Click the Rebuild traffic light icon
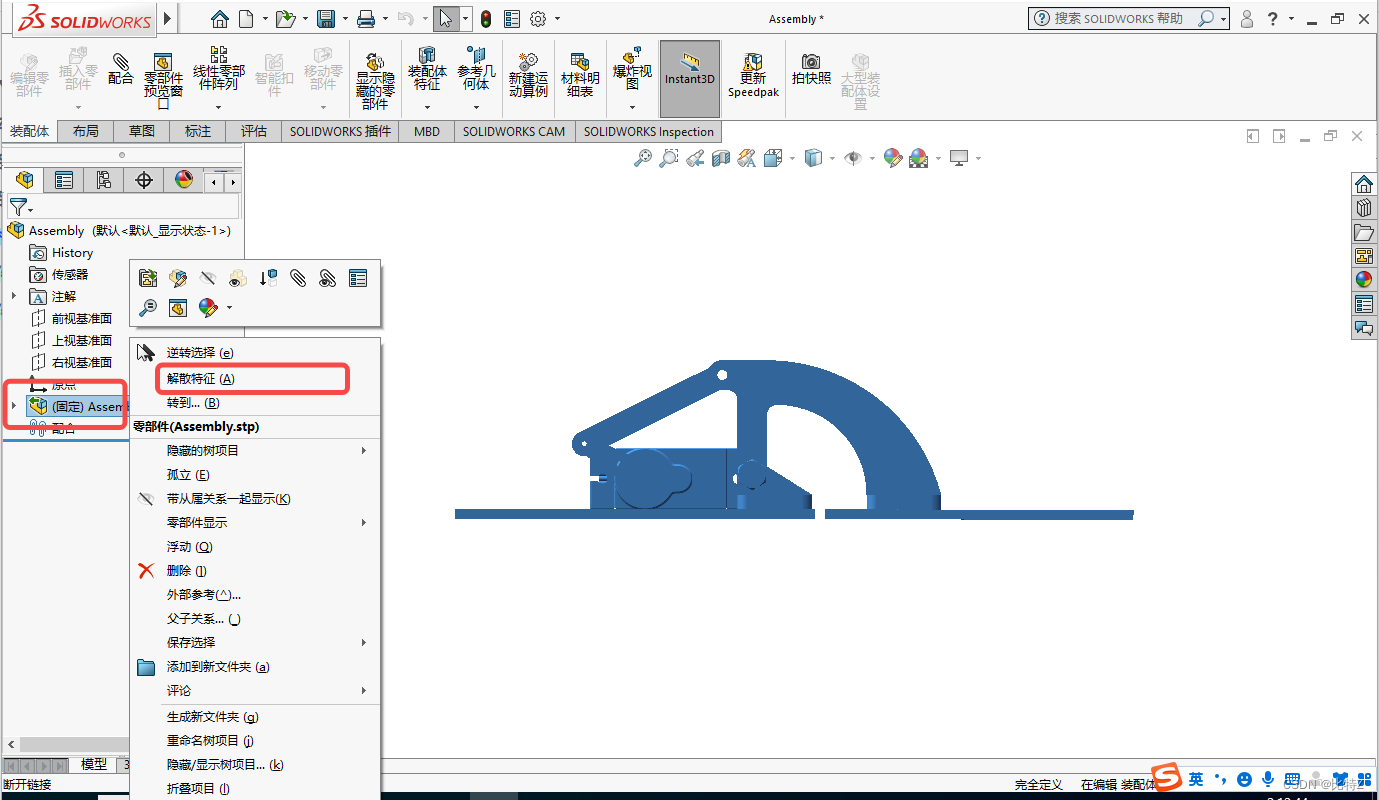 tap(486, 19)
